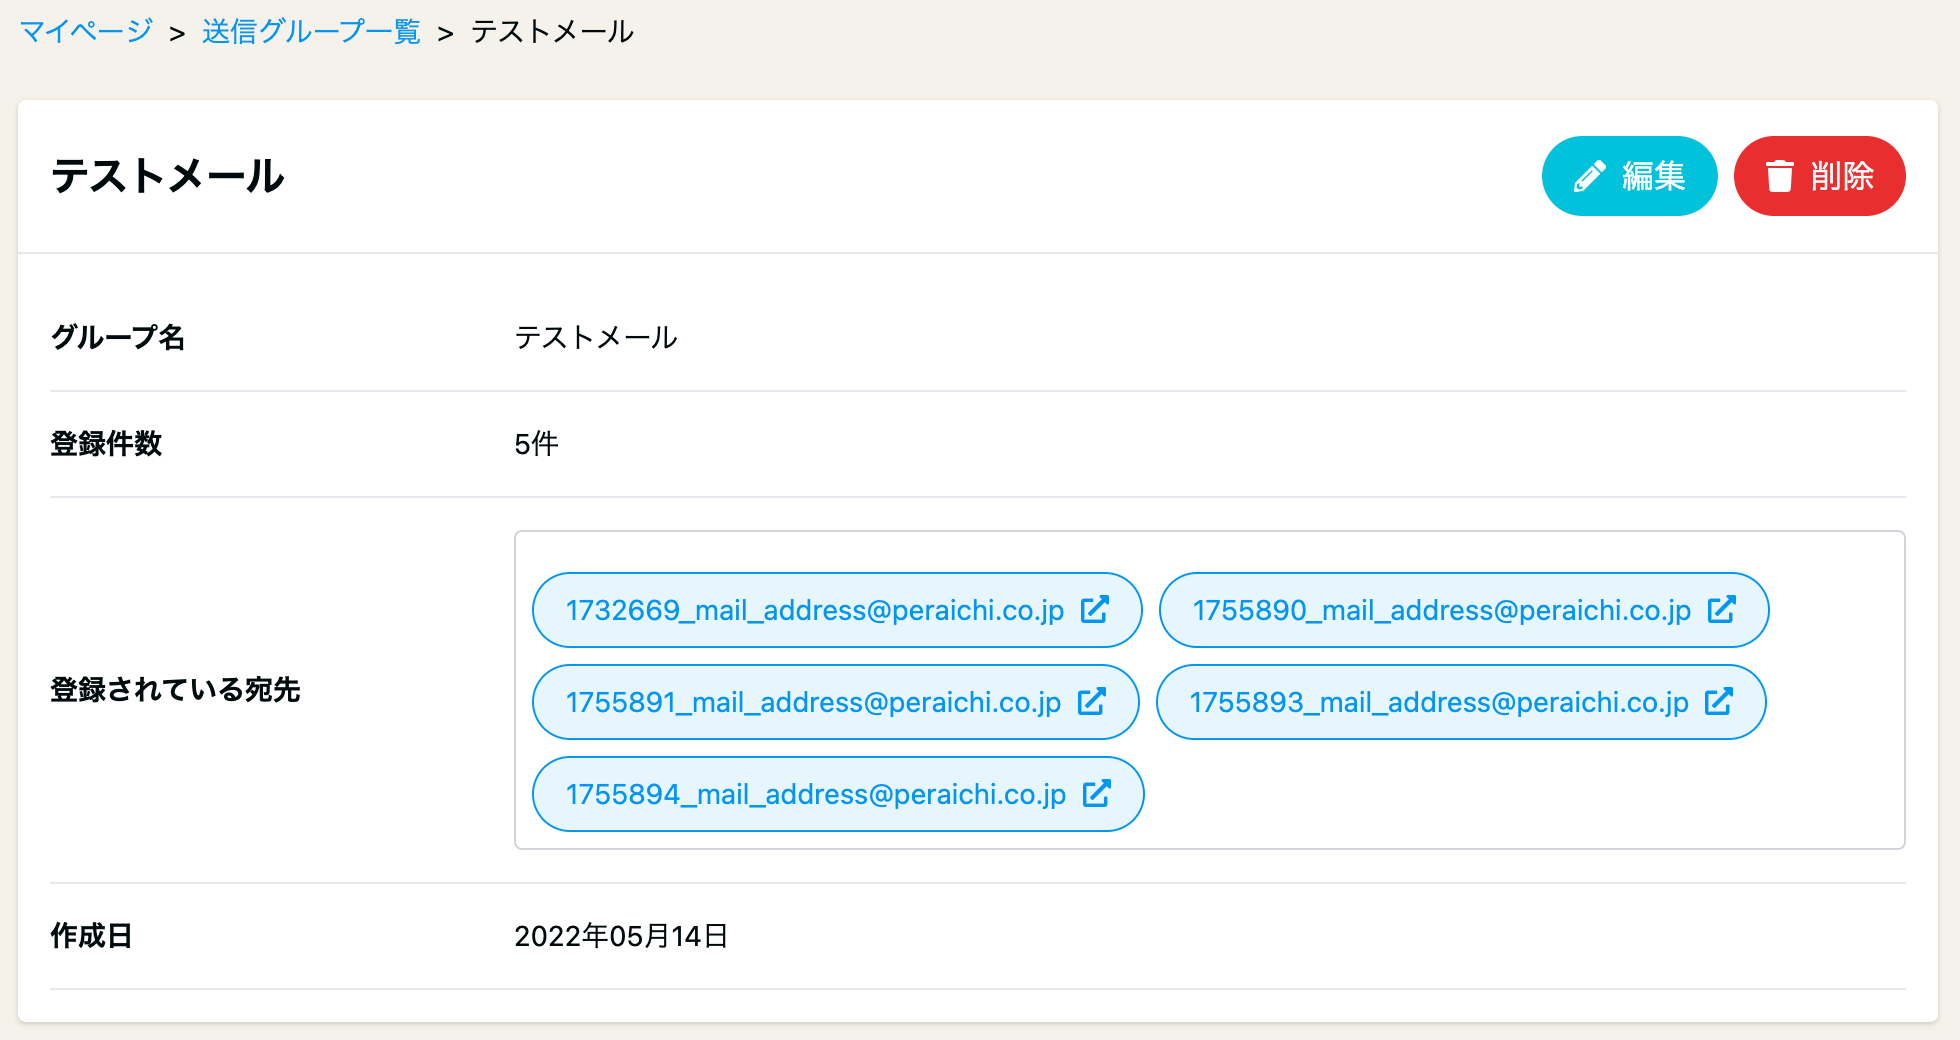1960x1040 pixels.
Task: Click the group name value テストメール
Action: tap(596, 338)
